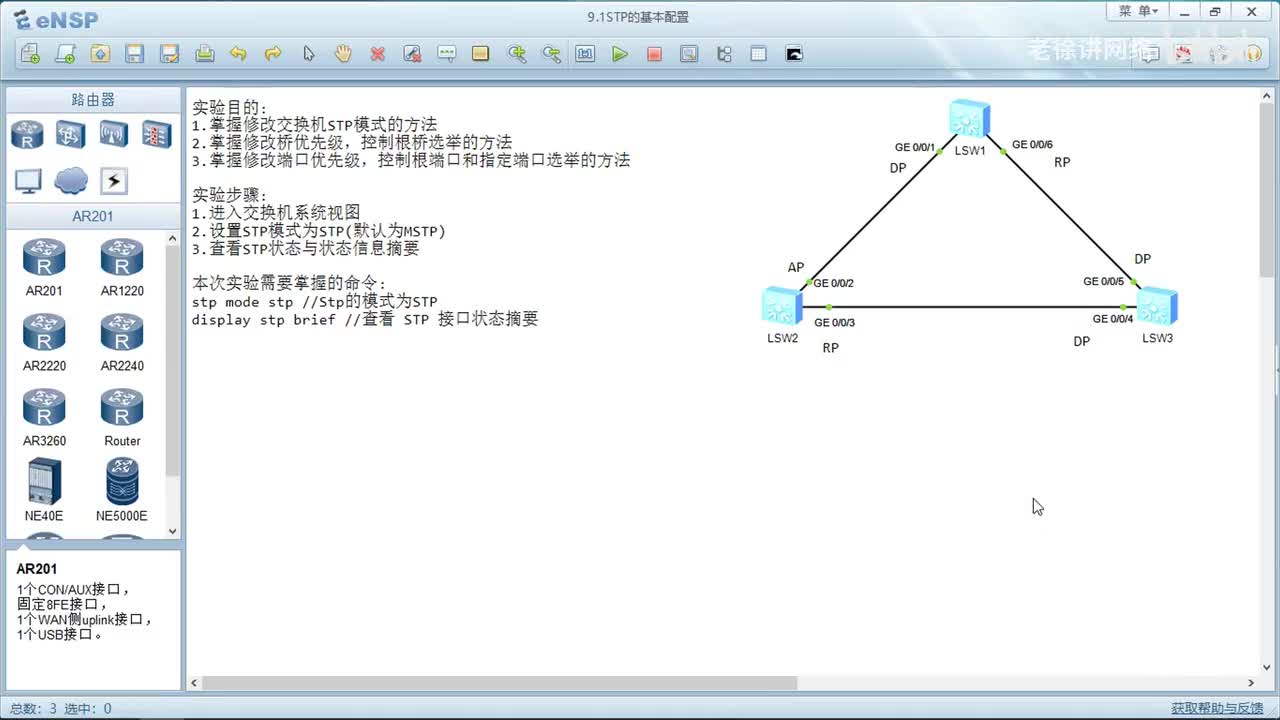Select the PC terminal category icon
1280x720 pixels.
(28, 181)
